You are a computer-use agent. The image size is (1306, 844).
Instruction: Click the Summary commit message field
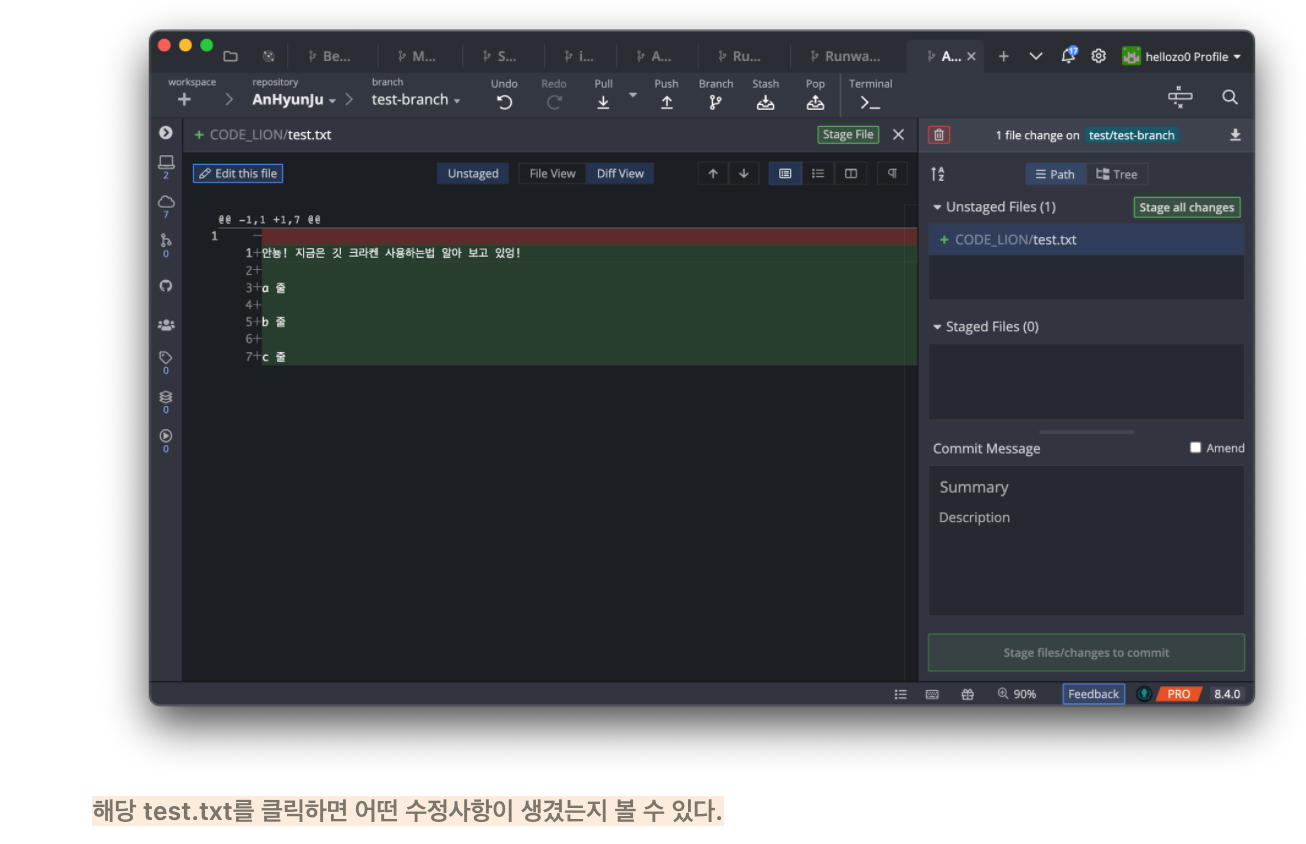click(1086, 487)
